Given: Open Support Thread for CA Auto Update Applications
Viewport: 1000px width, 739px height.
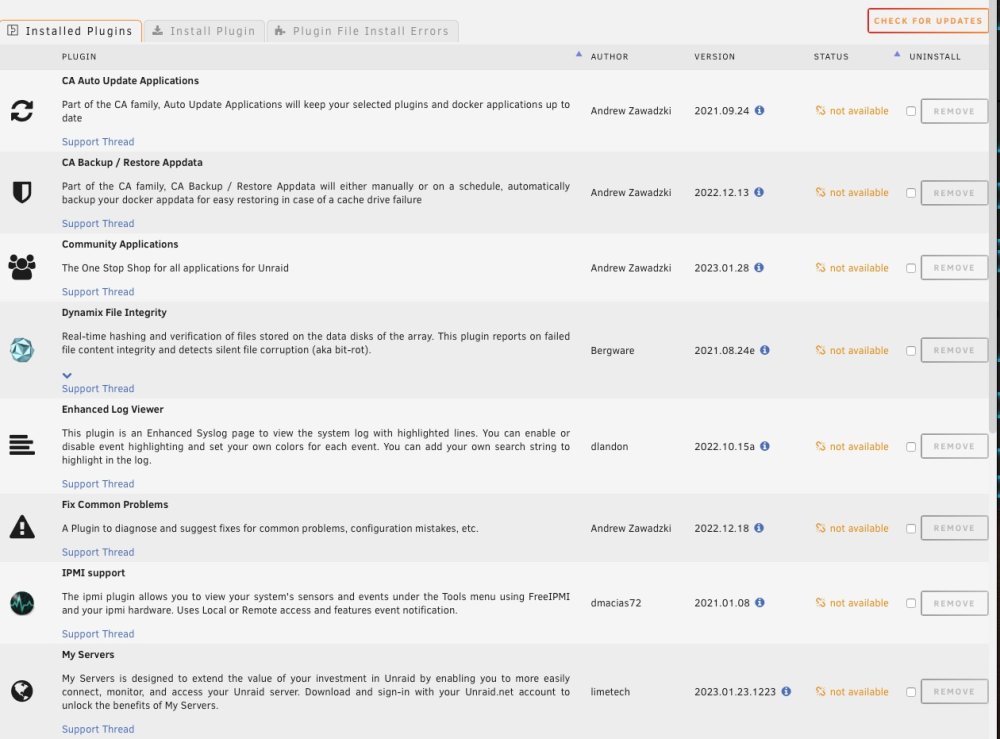Looking at the screenshot, I should [x=98, y=142].
